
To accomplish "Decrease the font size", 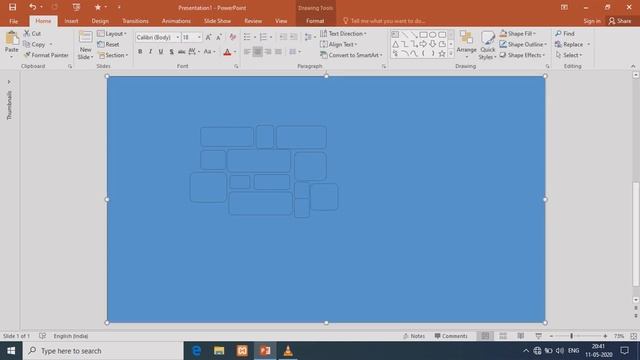I will [219, 37].
